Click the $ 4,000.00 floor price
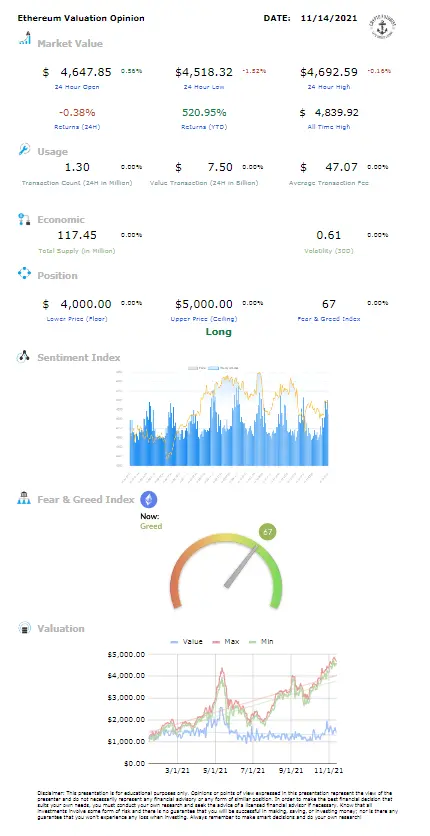 (x=77, y=304)
